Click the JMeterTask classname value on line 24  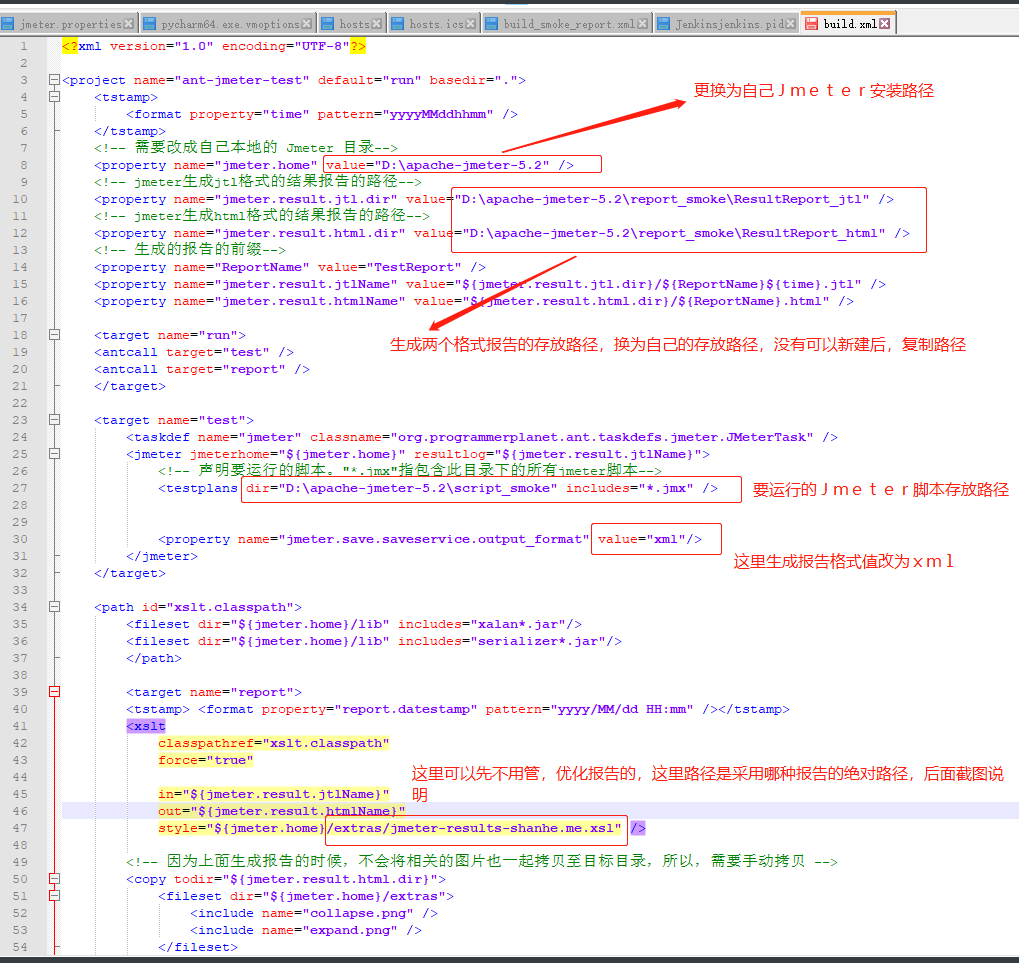601,437
